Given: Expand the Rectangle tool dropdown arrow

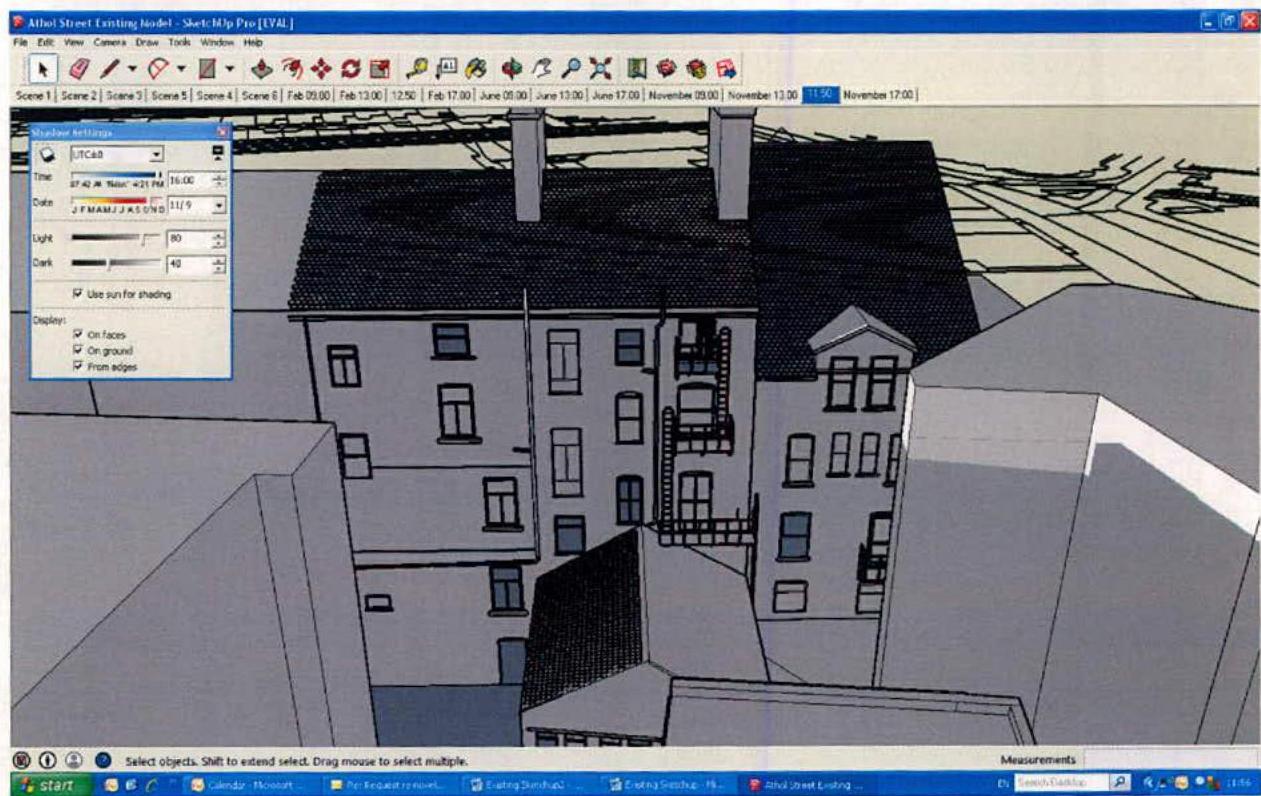Looking at the screenshot, I should coord(231,68).
